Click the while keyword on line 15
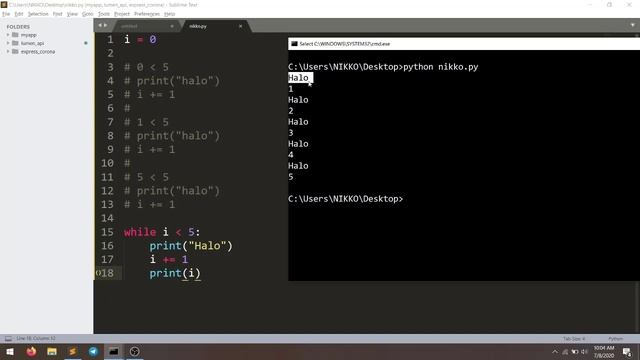The height and width of the screenshot is (360, 640). point(140,232)
